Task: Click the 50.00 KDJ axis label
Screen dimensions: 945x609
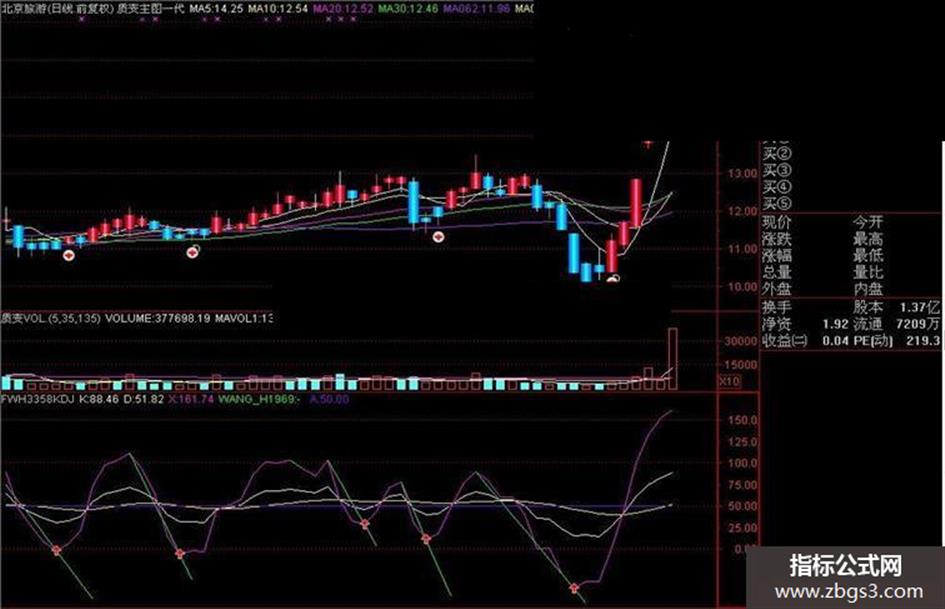Action: pyautogui.click(x=742, y=506)
